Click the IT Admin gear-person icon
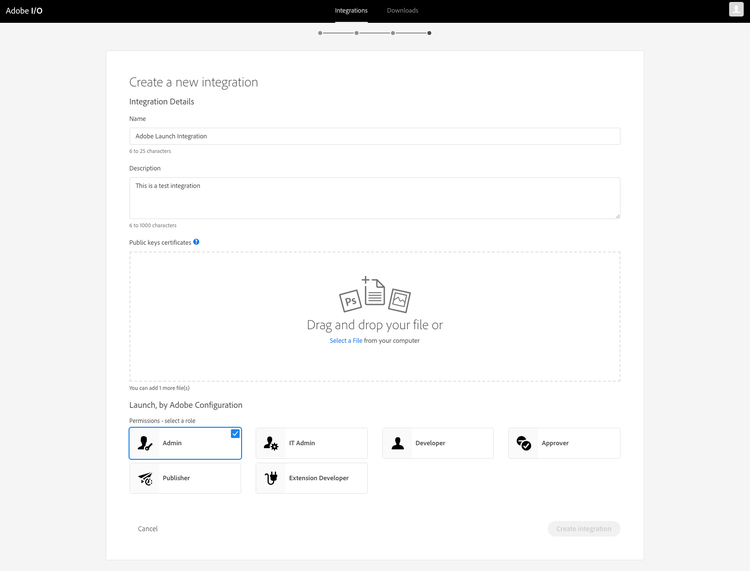This screenshot has height=571, width=750. pyautogui.click(x=271, y=443)
